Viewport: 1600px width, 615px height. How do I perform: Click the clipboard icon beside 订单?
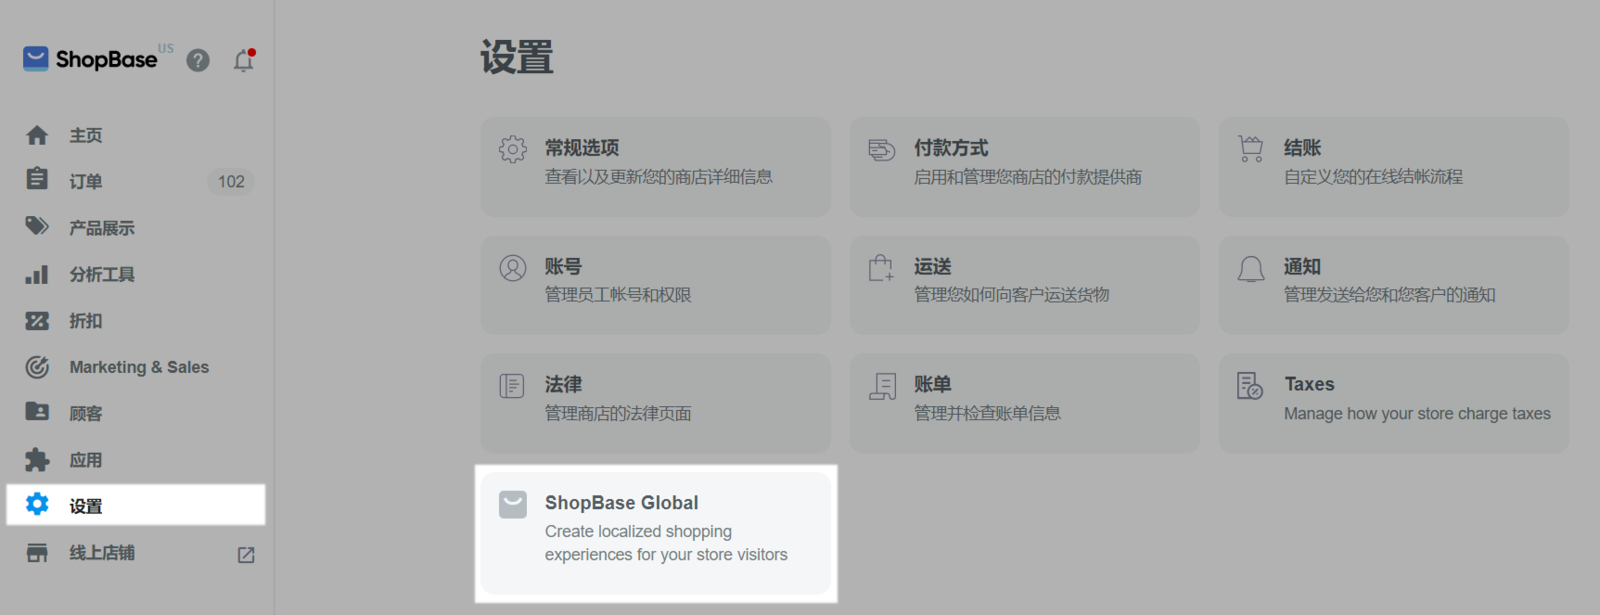(37, 179)
